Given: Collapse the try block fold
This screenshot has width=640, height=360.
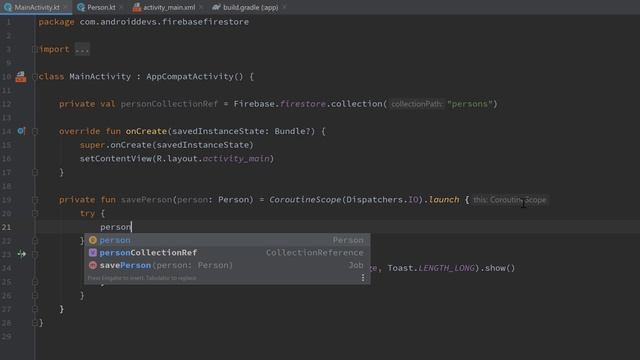Looking at the screenshot, I should tap(35, 213).
